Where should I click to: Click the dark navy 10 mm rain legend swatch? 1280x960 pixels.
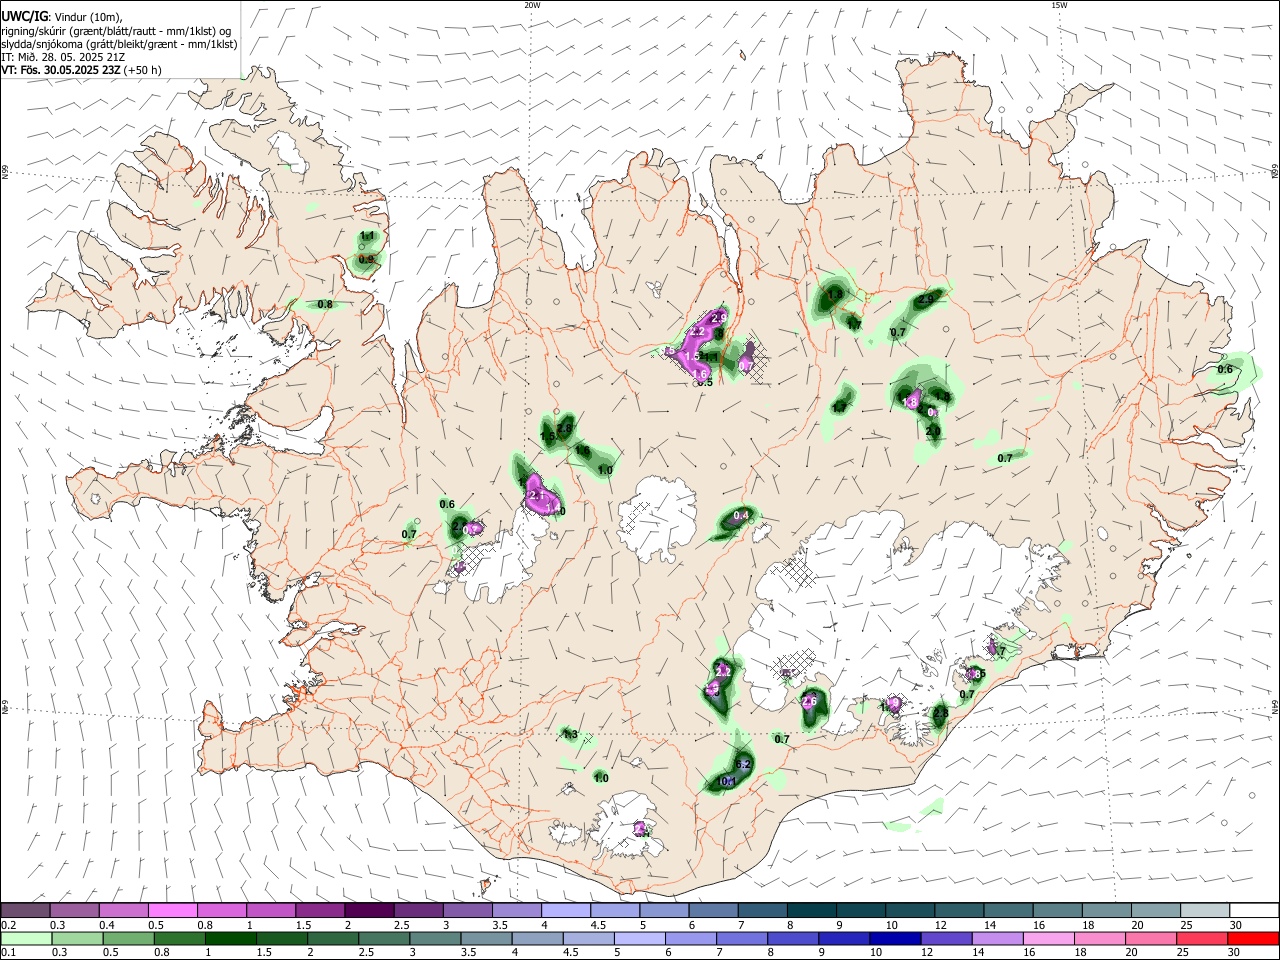[x=896, y=938]
